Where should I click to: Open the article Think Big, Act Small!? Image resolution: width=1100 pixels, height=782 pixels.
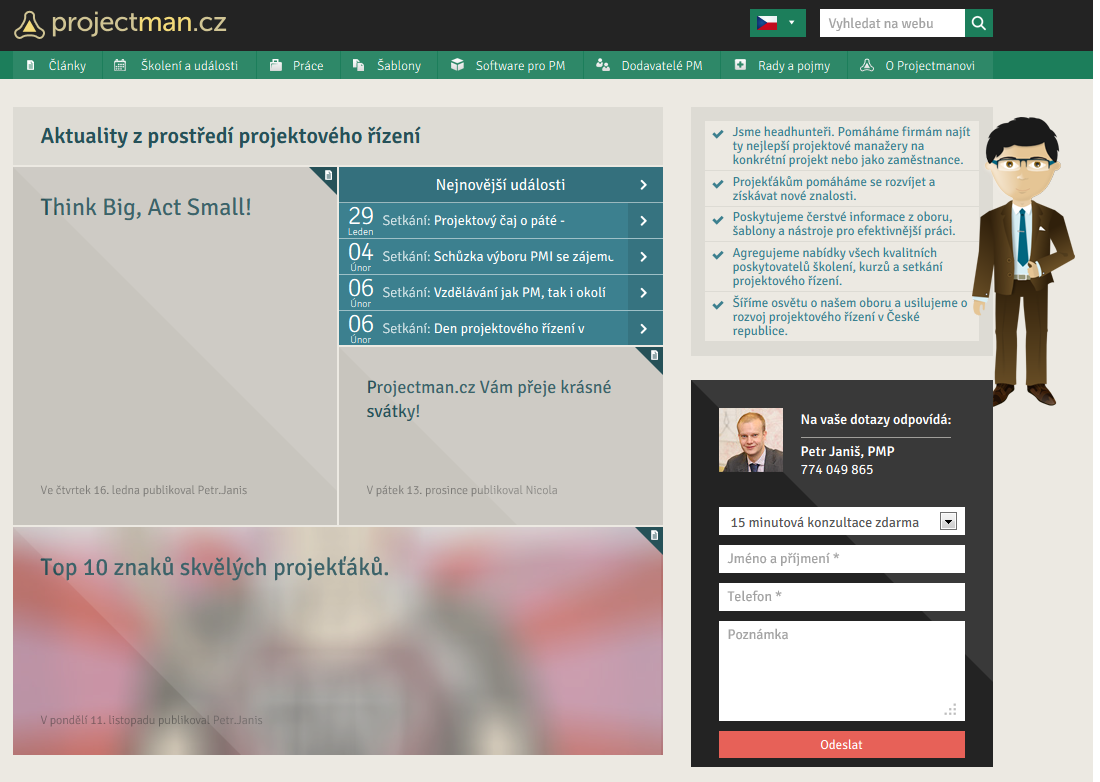click(146, 207)
